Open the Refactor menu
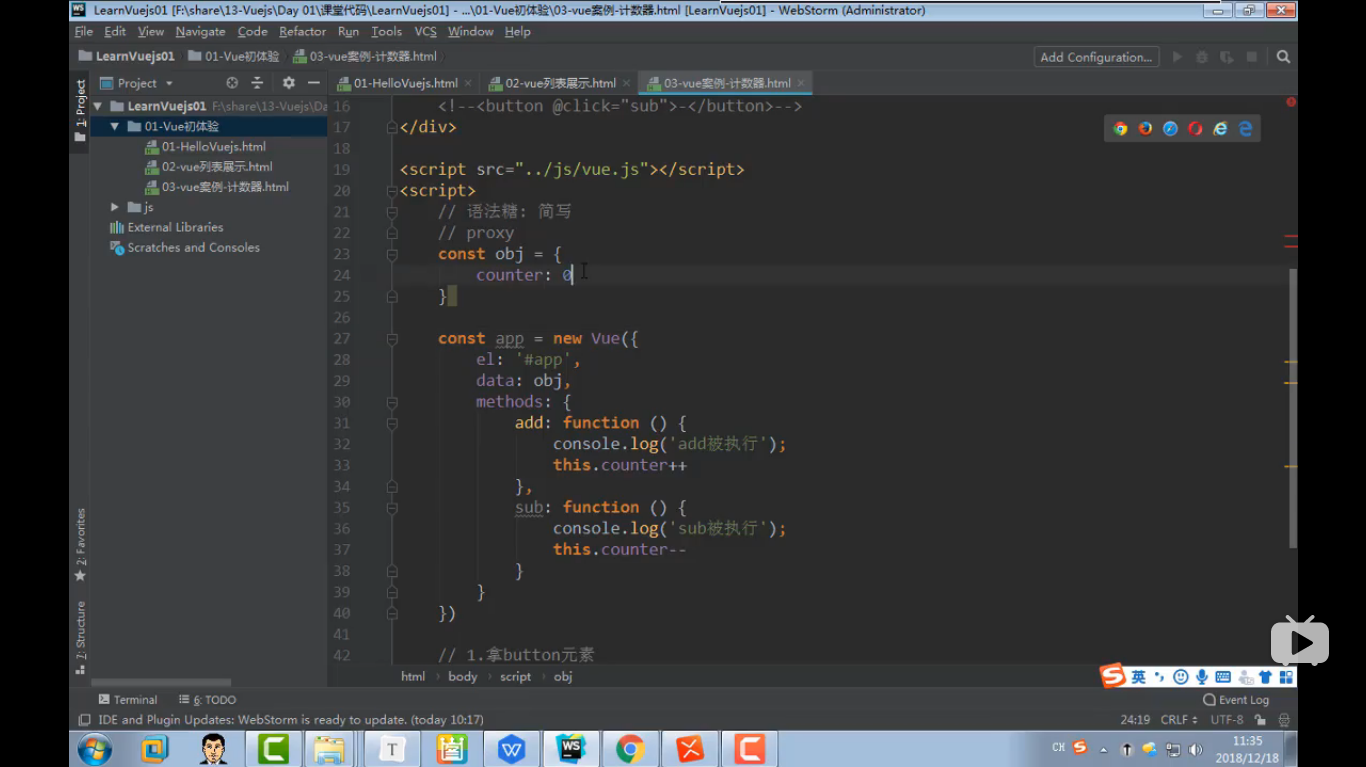 [x=302, y=32]
